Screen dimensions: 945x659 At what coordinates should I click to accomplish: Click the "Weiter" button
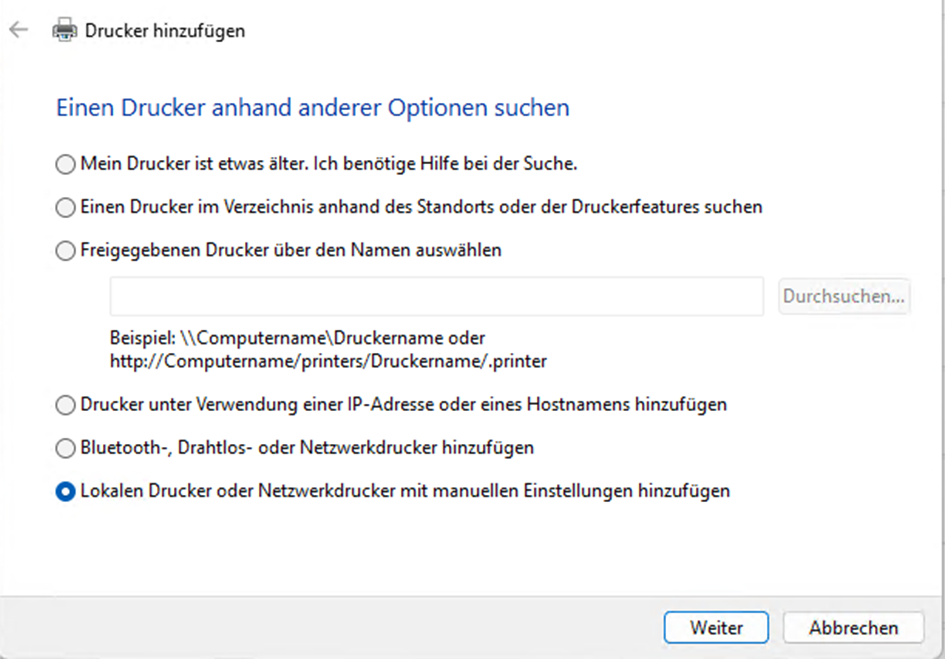(x=716, y=628)
